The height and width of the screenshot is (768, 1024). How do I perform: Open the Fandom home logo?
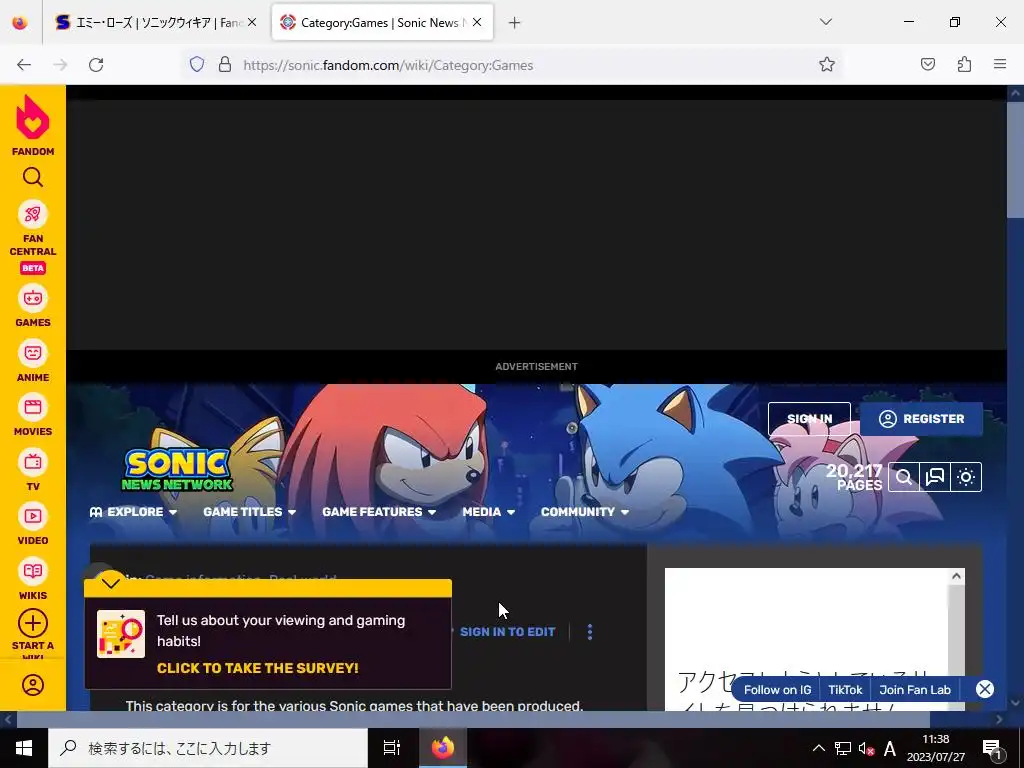click(33, 125)
